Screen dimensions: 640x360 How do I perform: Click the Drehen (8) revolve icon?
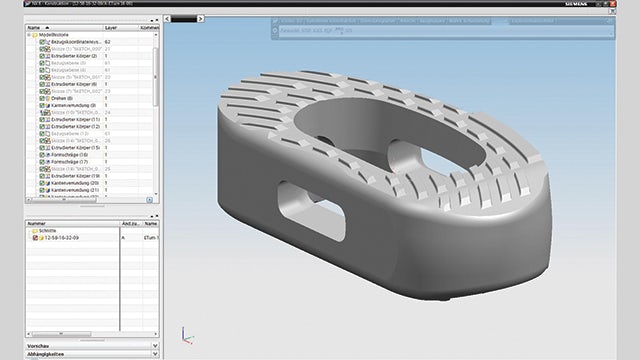click(x=48, y=98)
